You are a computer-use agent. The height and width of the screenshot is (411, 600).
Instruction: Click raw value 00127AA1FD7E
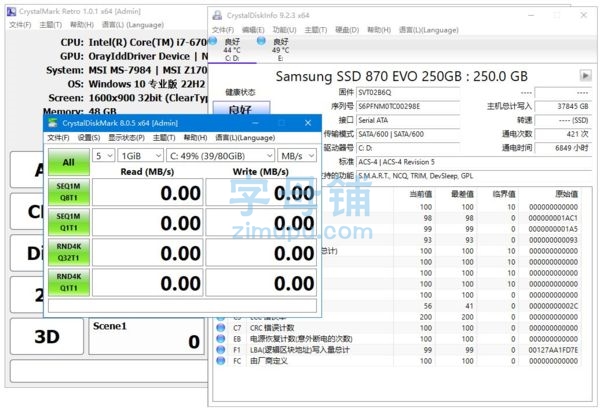tap(553, 350)
